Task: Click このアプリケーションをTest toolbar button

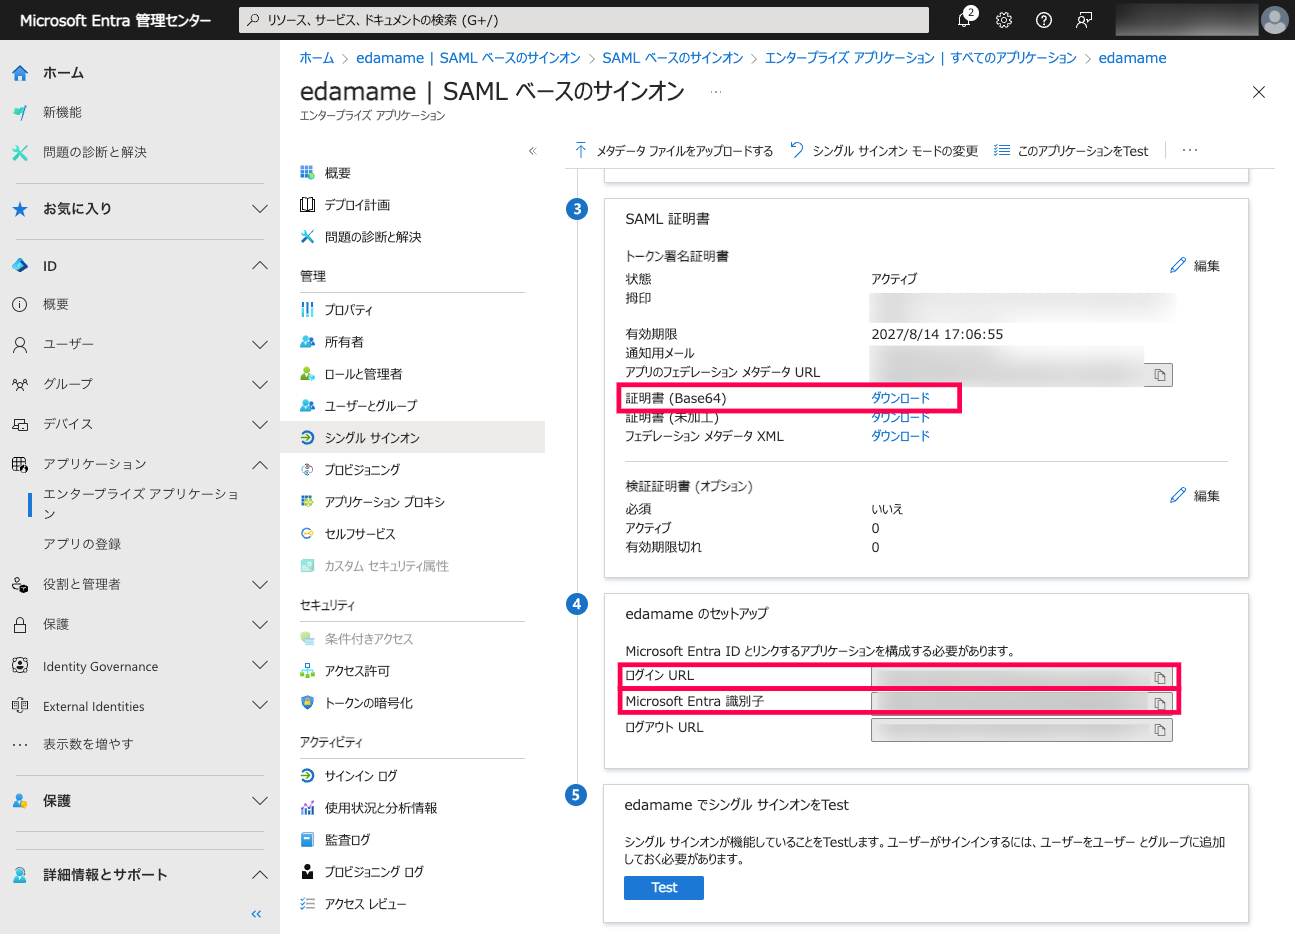Action: [x=1072, y=151]
